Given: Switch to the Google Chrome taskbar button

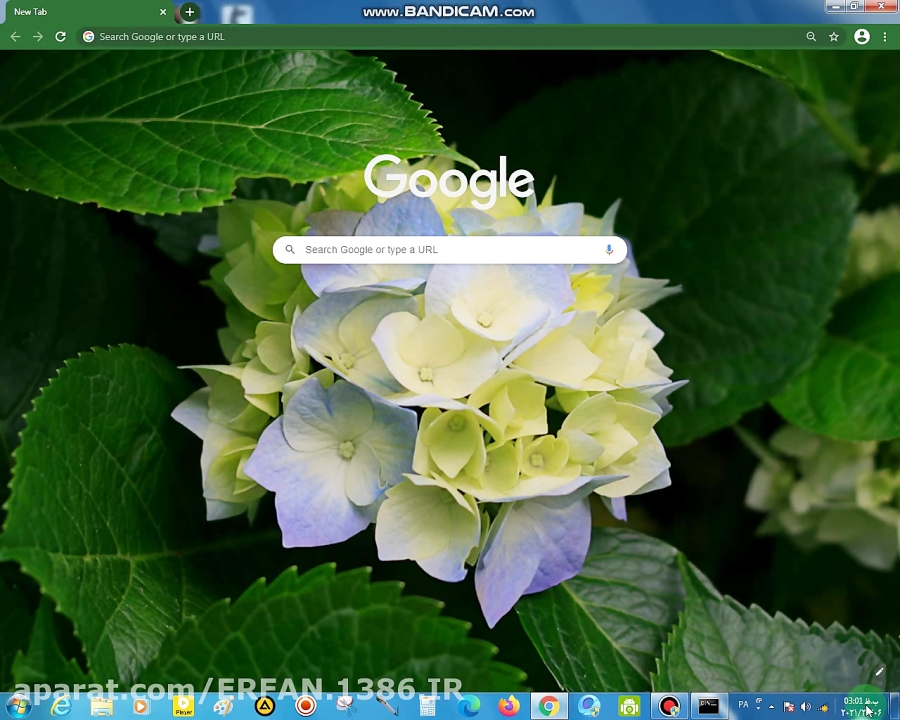Looking at the screenshot, I should click(x=549, y=707).
